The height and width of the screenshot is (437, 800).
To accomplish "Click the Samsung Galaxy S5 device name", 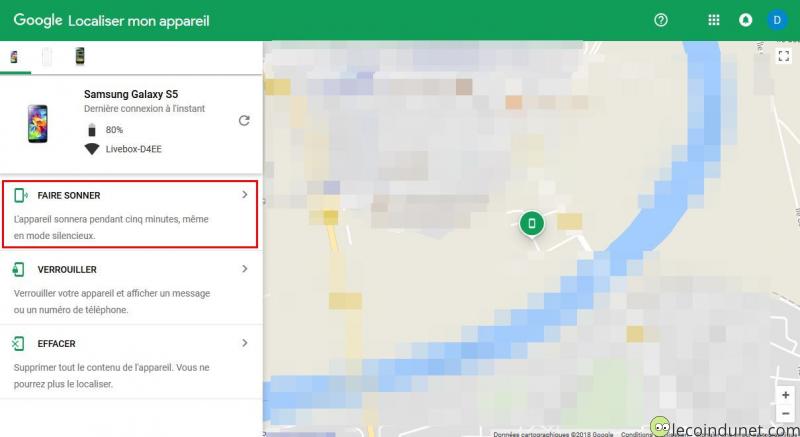I will pos(131,94).
